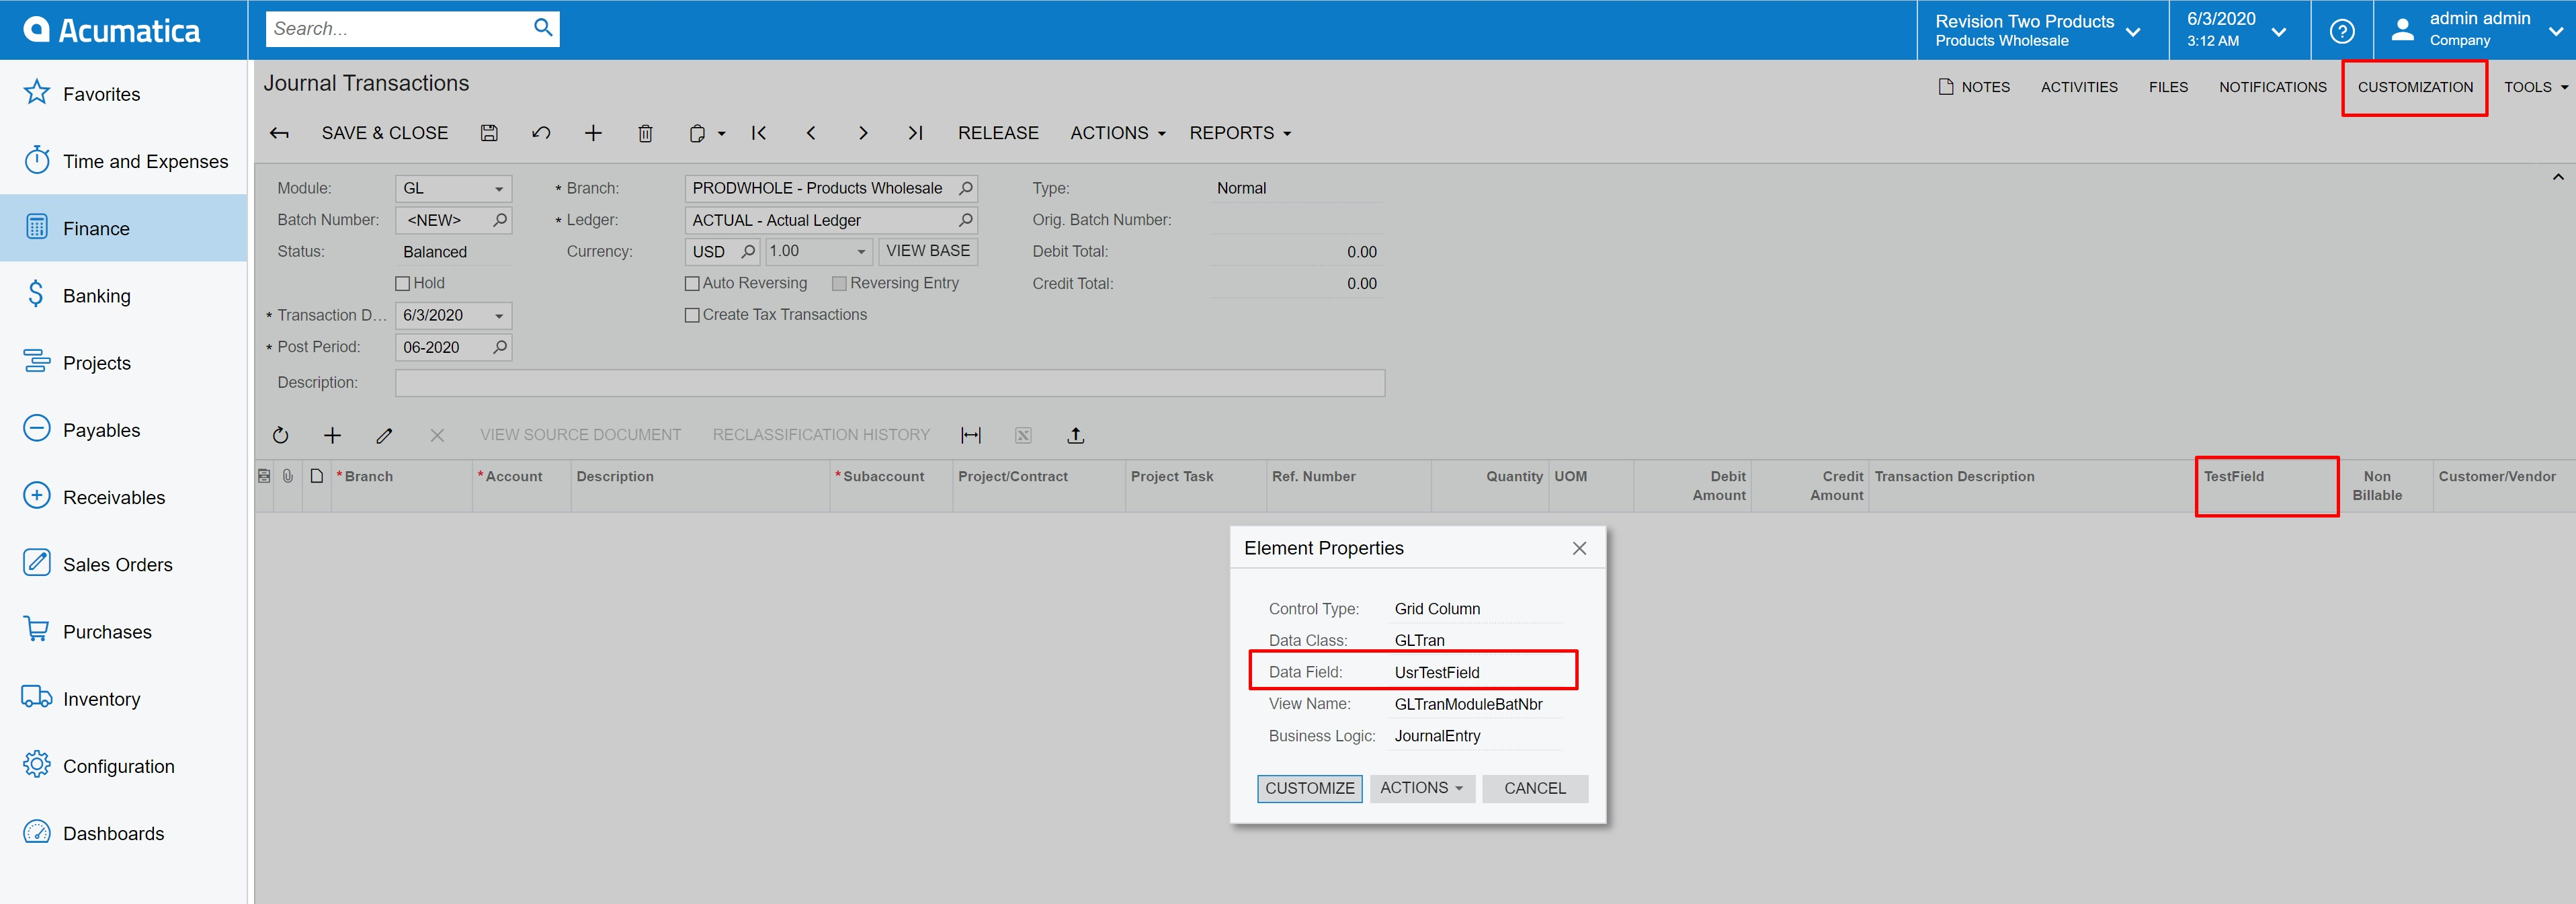Screen dimensions: 2576x904
Task: Open the help question mark icon
Action: [x=2341, y=31]
